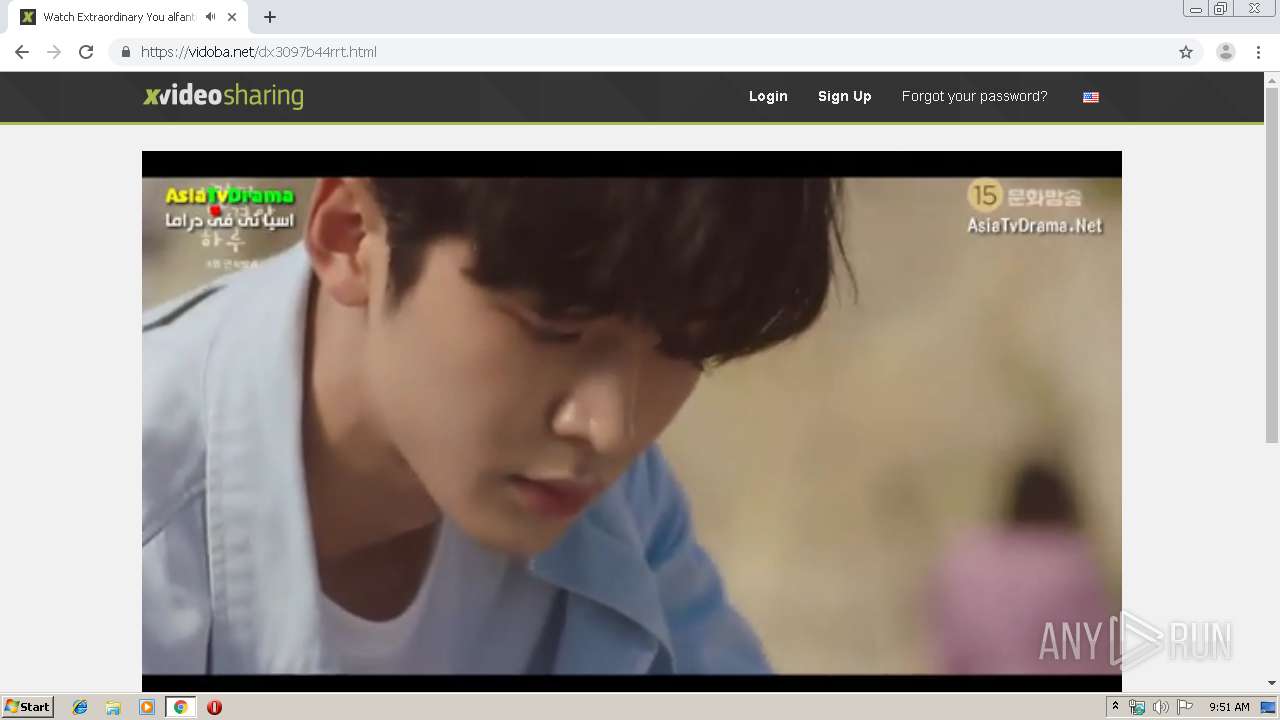Click the vidoba.net address bar
The width and height of the screenshot is (1280, 720).
[x=640, y=52]
